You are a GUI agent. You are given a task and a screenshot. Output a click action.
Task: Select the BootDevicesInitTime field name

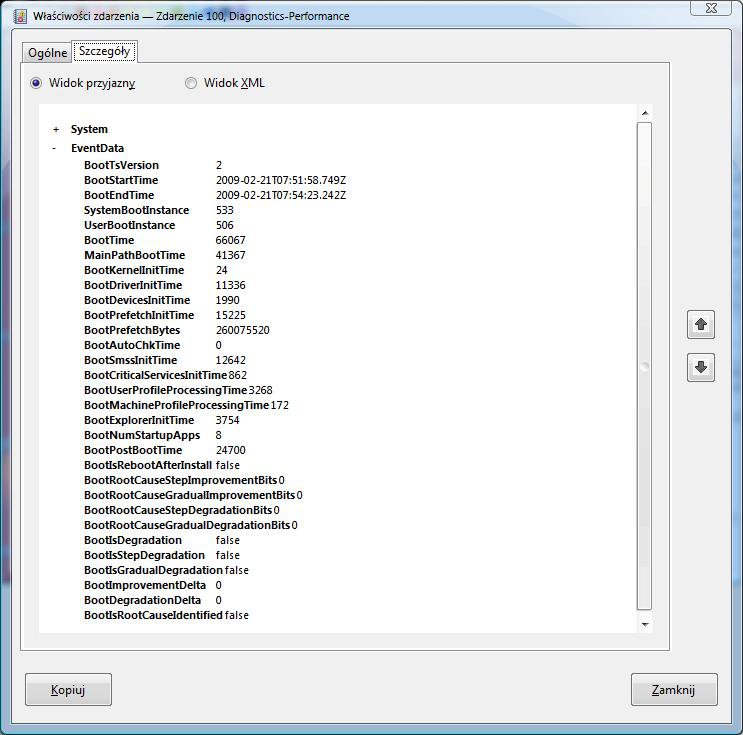(137, 300)
